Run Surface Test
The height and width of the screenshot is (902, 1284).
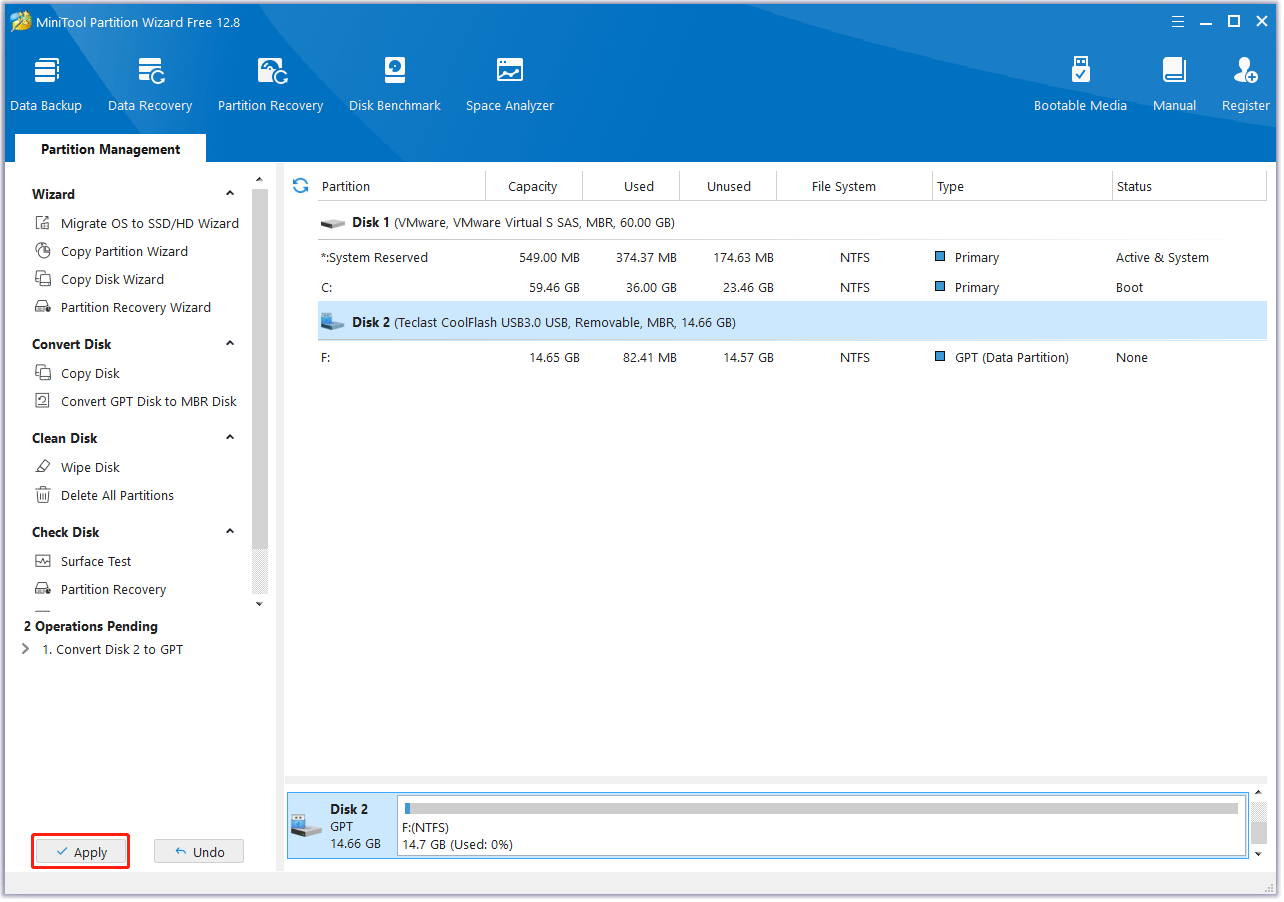point(96,561)
